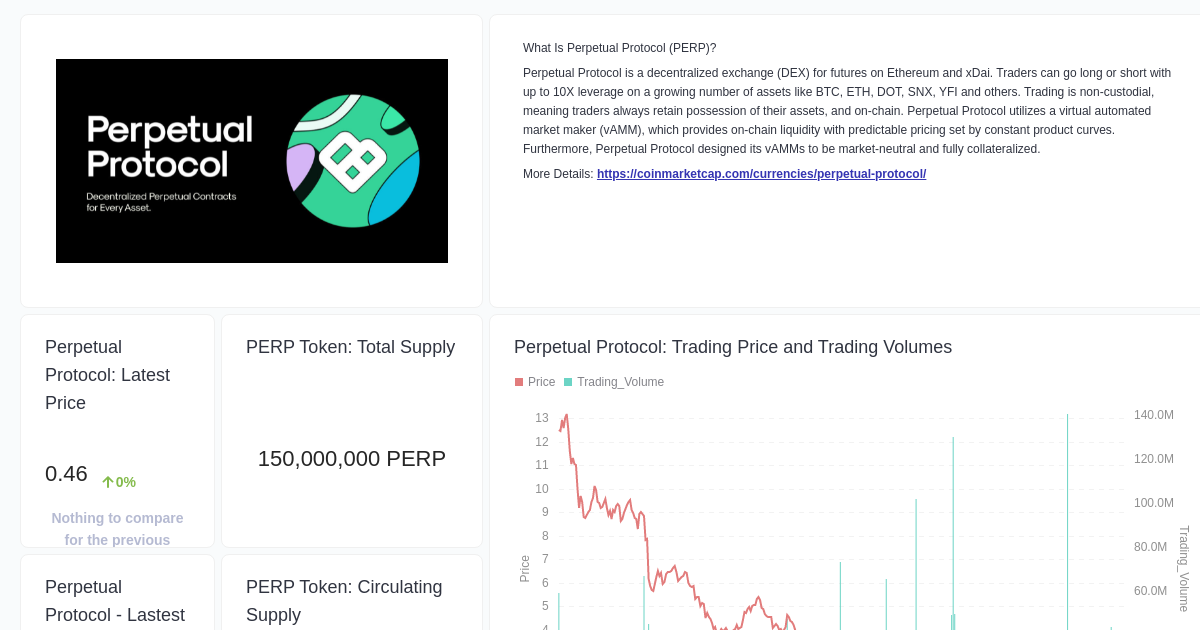Click the teal Trading_Volume legend swatch
The width and height of the screenshot is (1200, 630).
pyautogui.click(x=567, y=381)
